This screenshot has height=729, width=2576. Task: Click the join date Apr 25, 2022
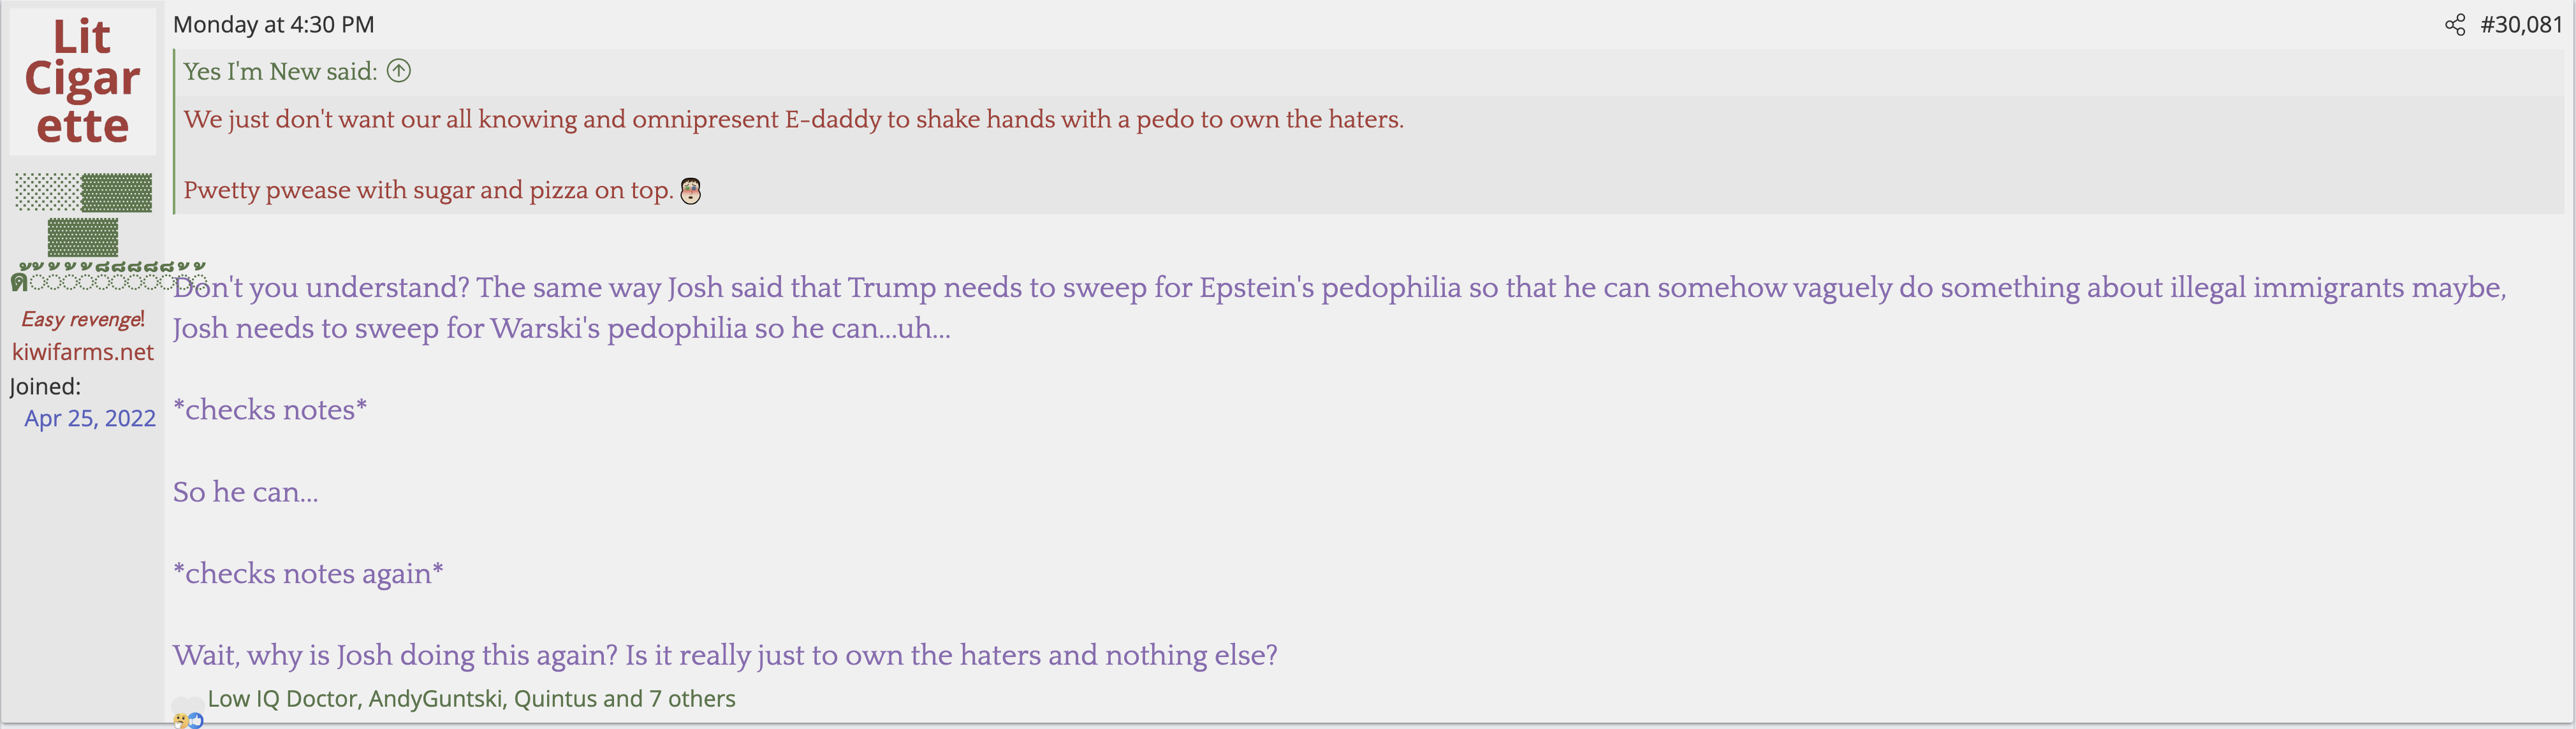pos(90,418)
